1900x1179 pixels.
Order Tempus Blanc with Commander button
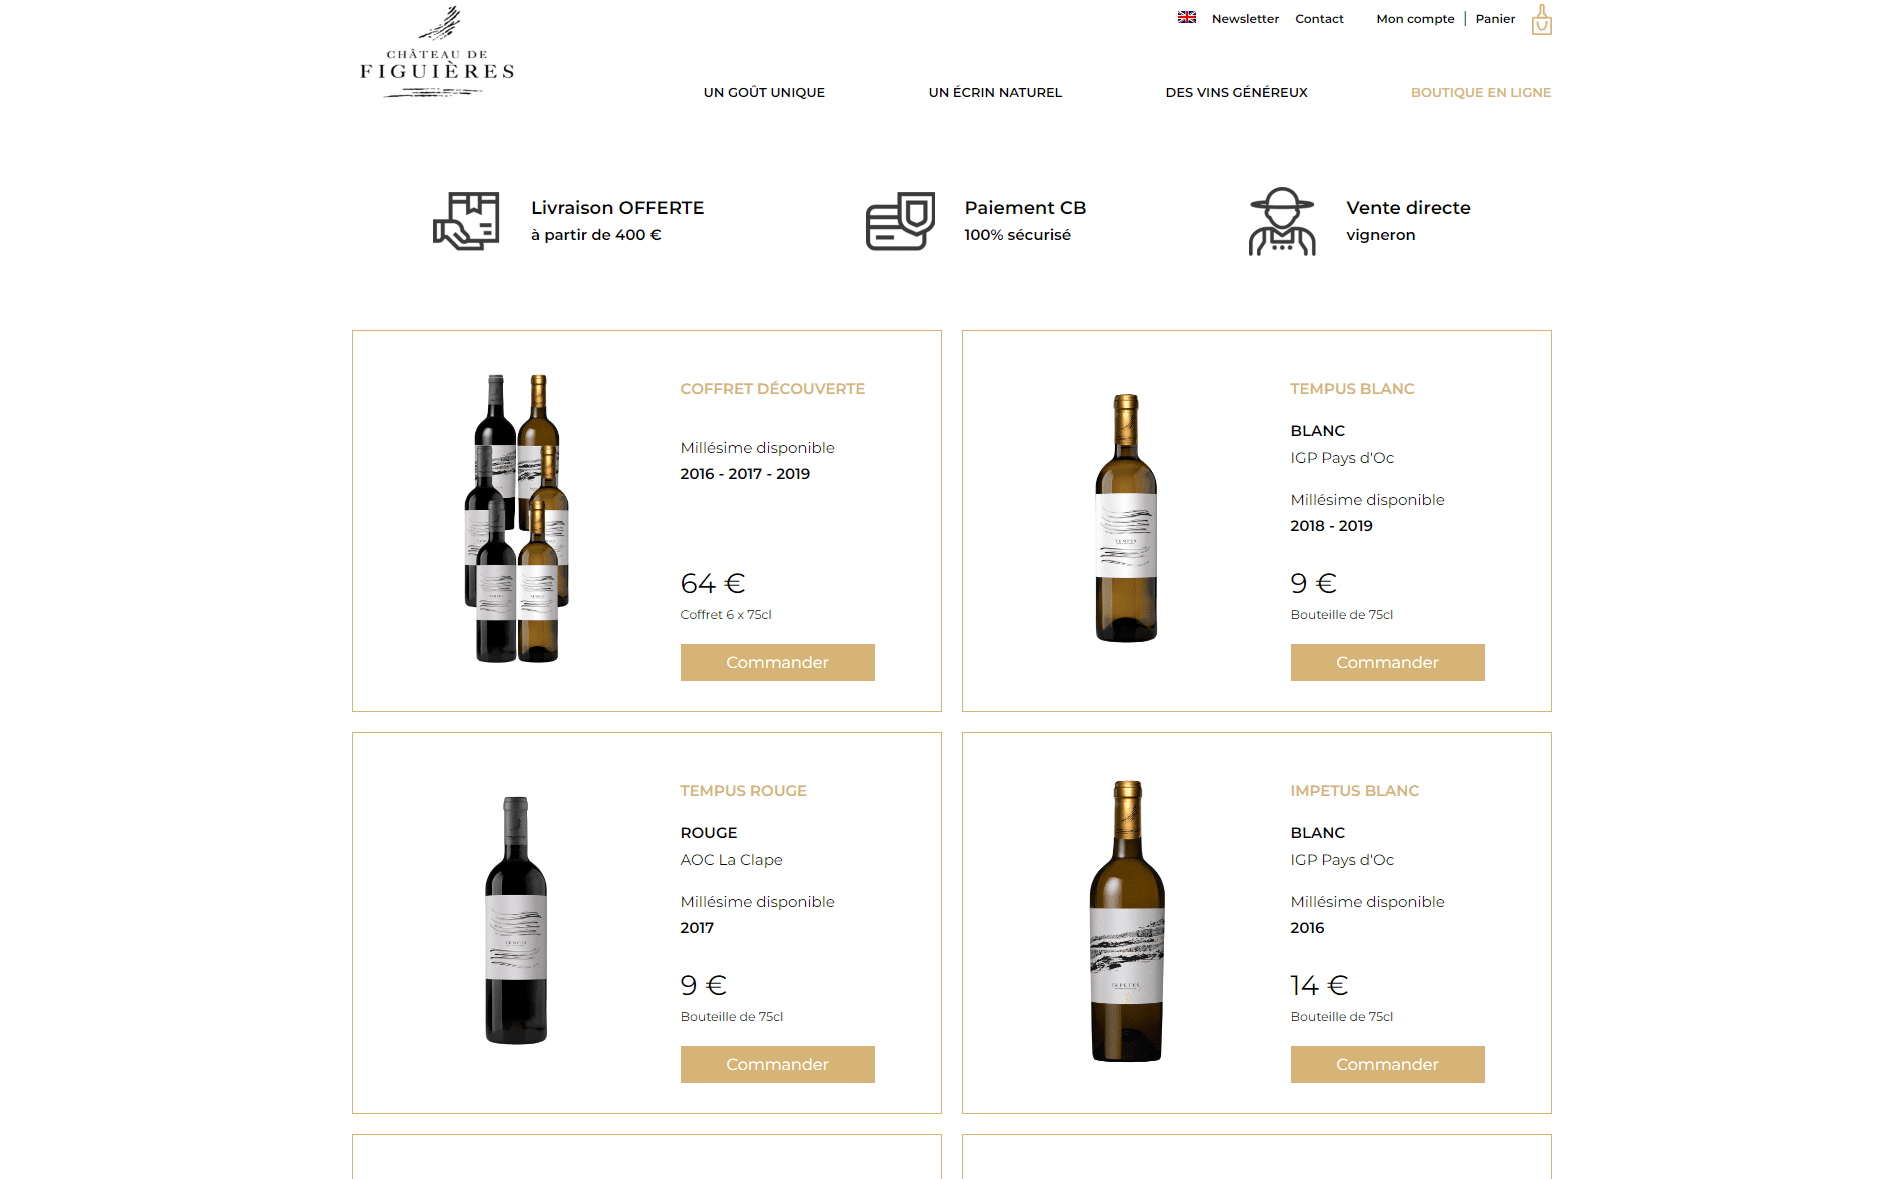coord(1388,662)
